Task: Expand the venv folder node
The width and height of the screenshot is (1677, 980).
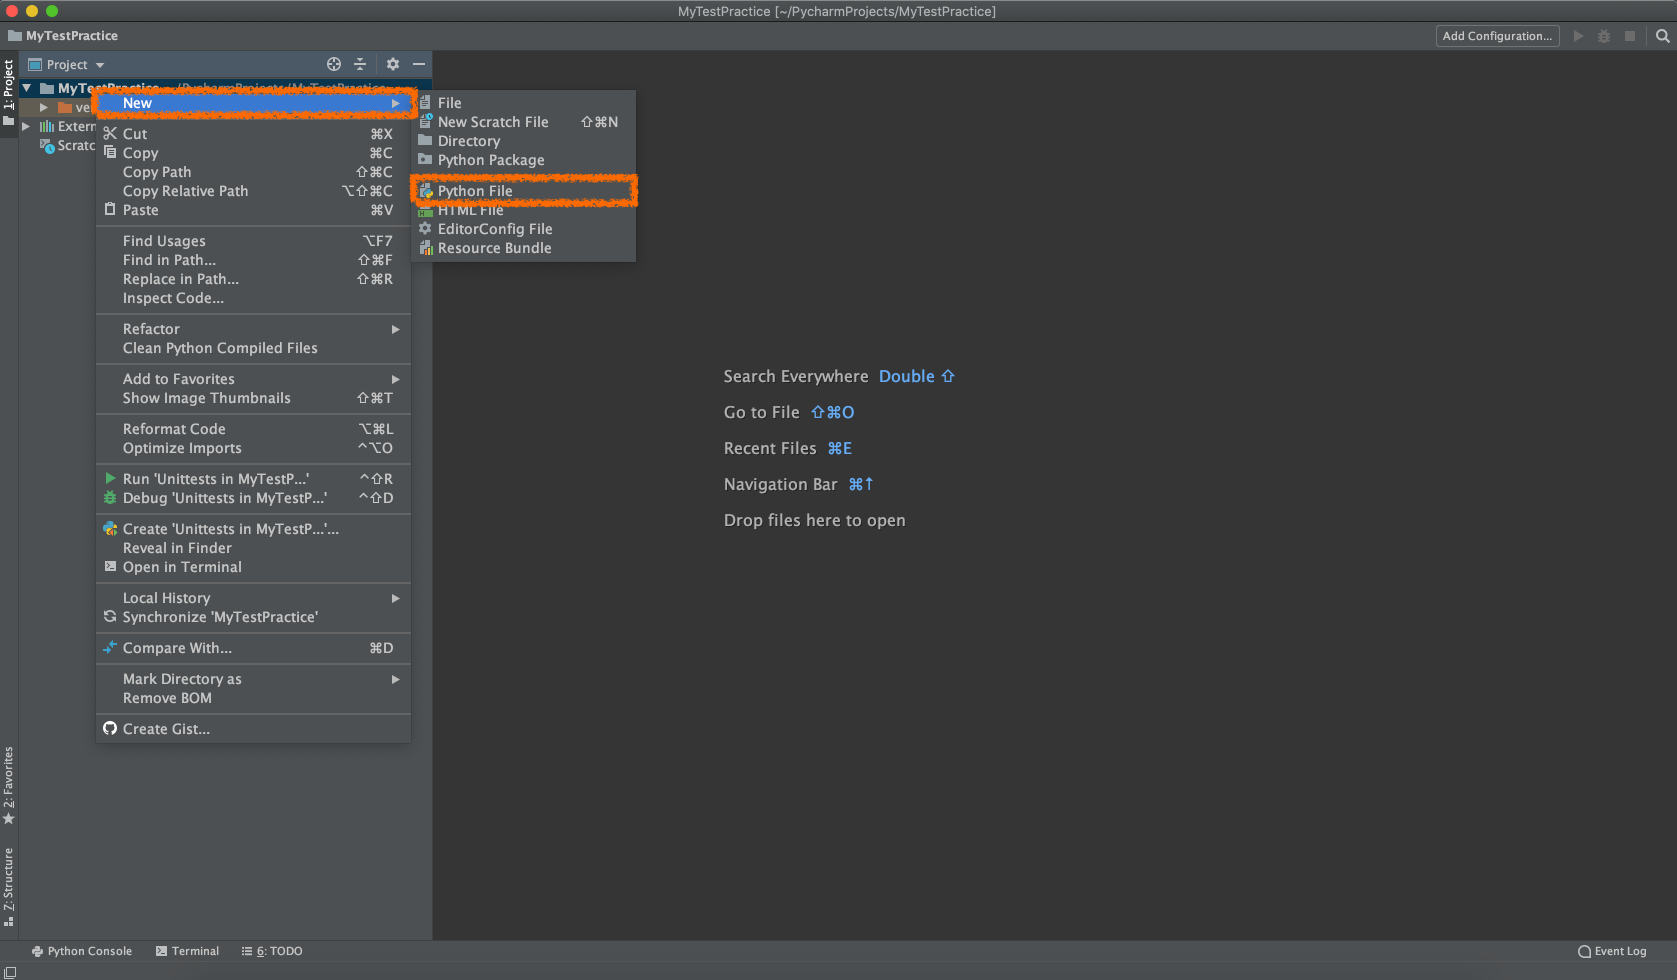Action: [x=44, y=107]
